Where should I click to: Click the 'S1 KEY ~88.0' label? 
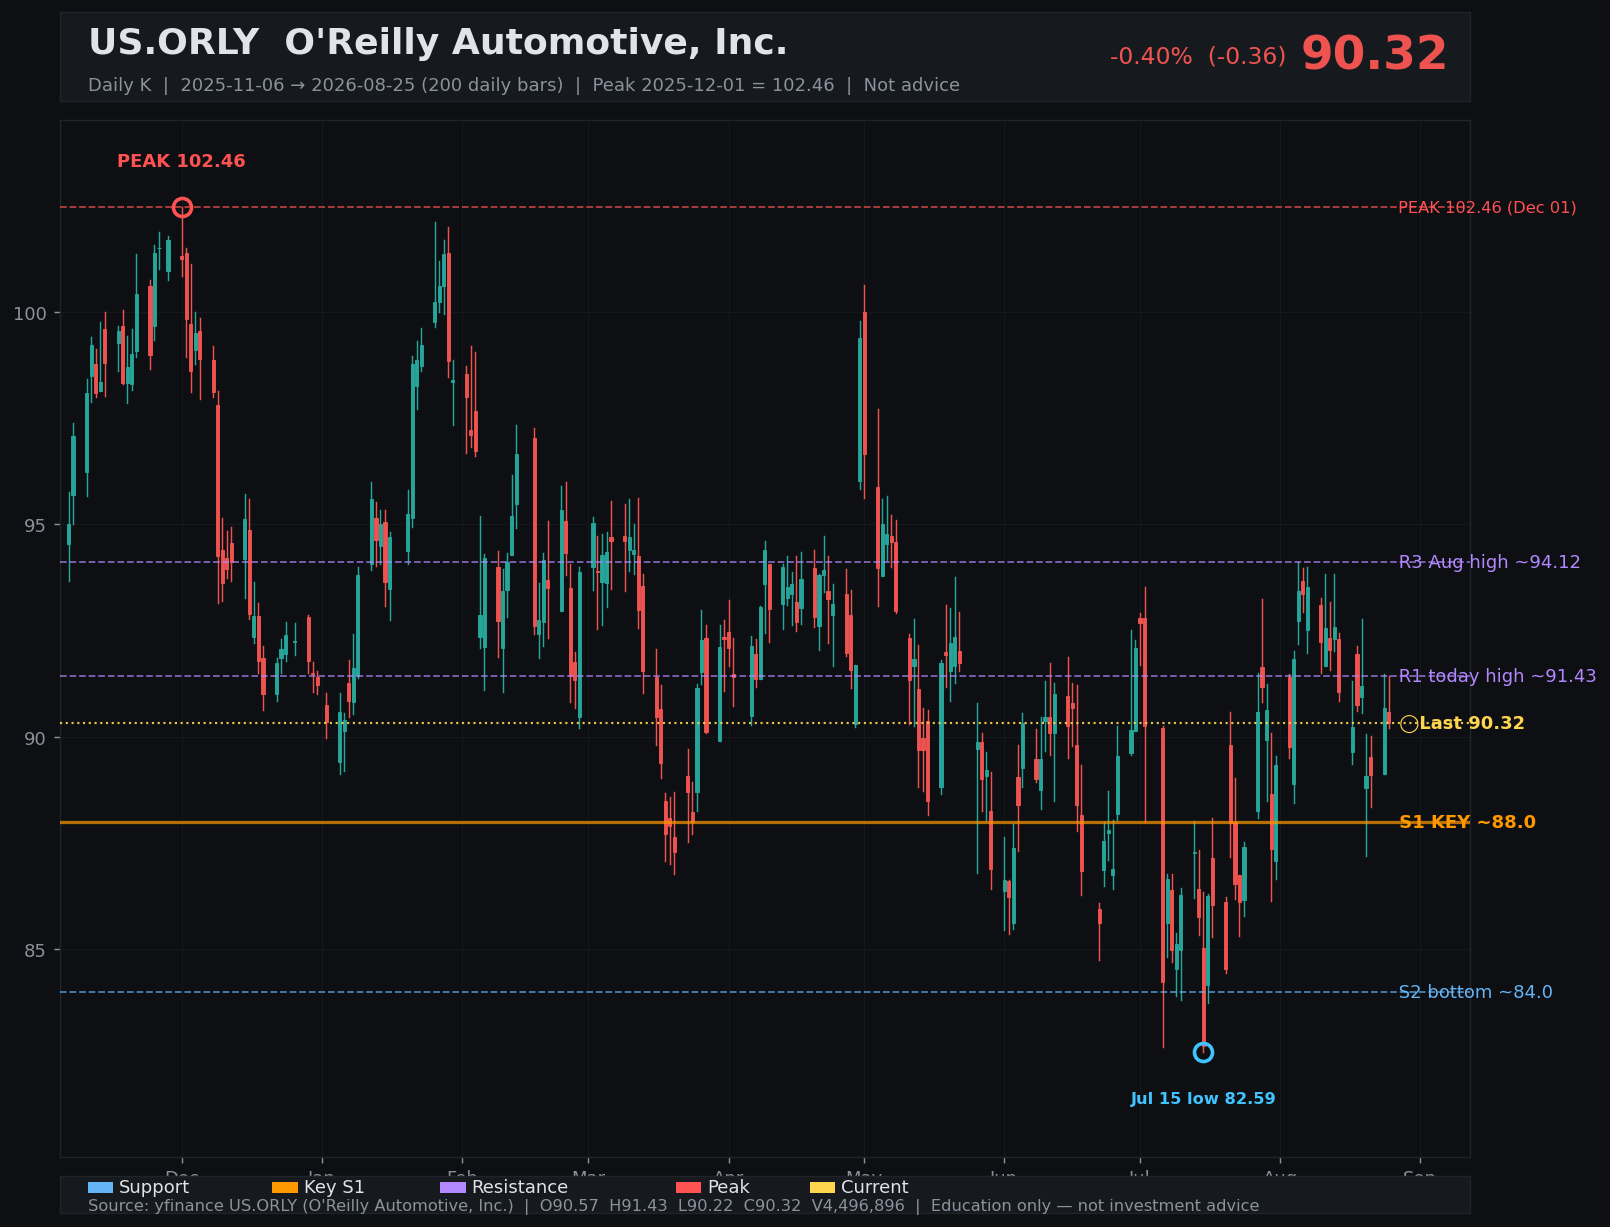(x=1467, y=822)
